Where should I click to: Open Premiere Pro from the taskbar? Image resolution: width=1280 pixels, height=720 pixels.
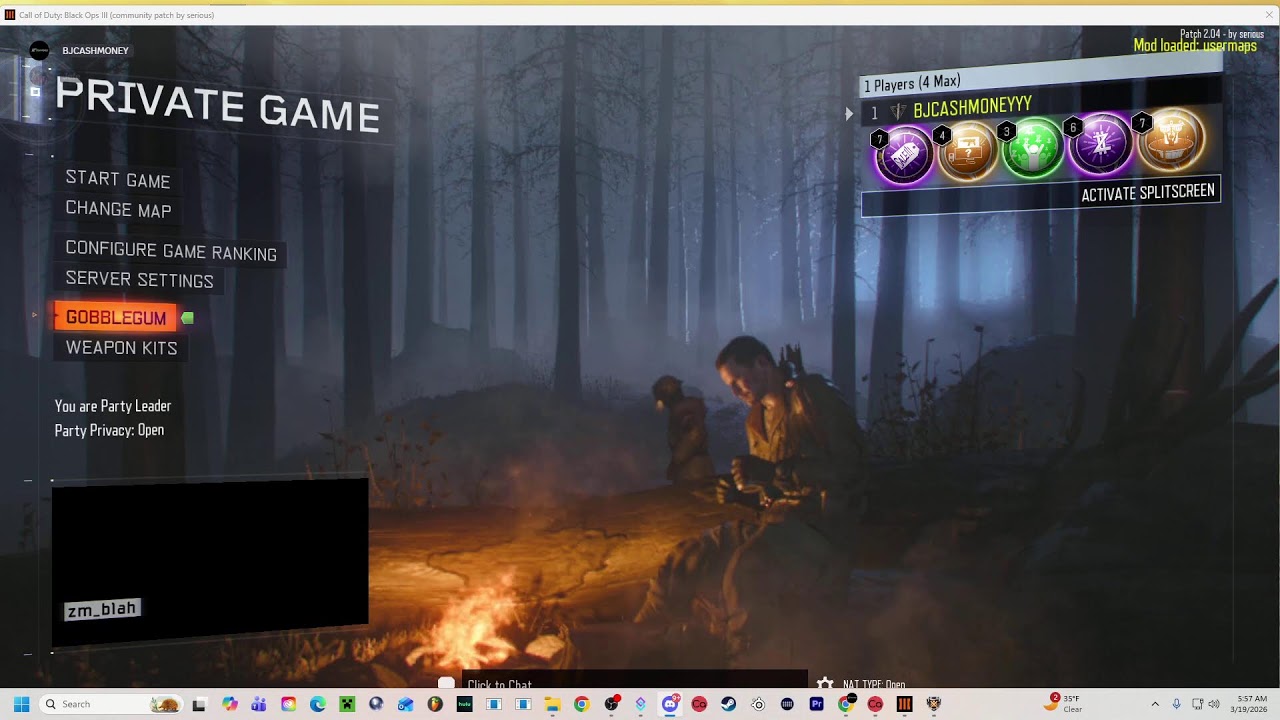click(x=816, y=704)
